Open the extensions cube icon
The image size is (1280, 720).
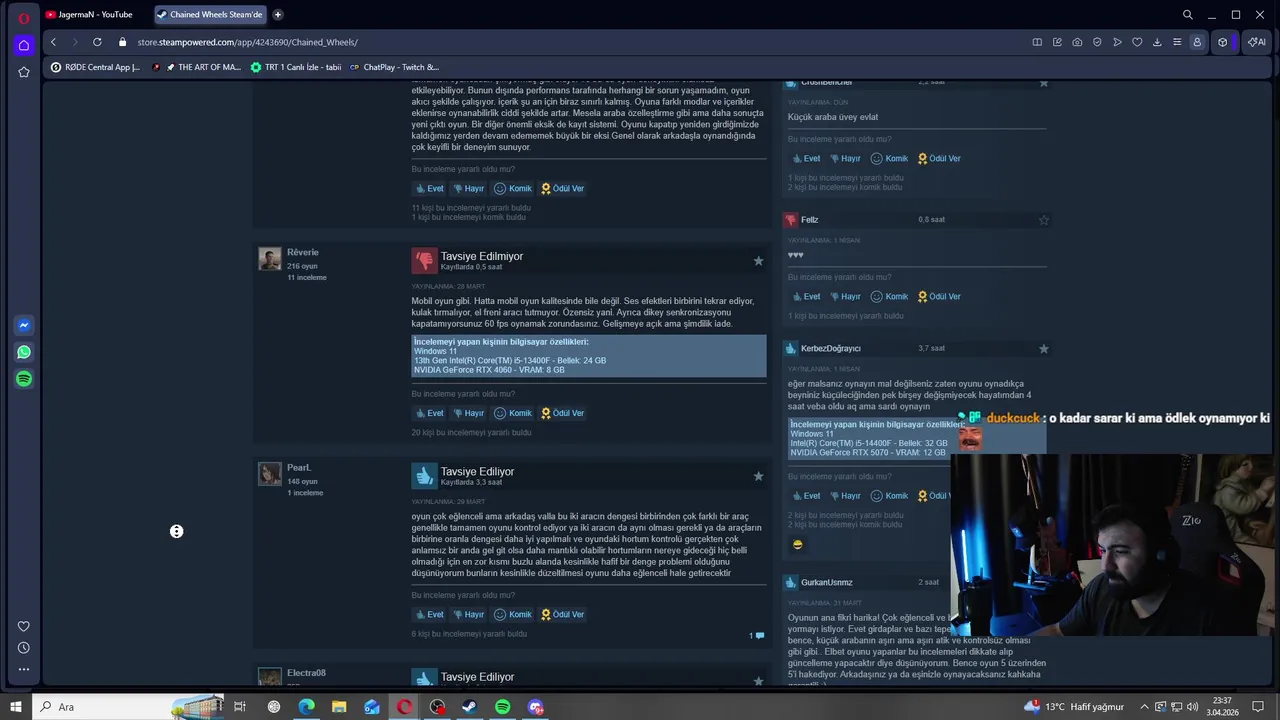coord(1222,42)
